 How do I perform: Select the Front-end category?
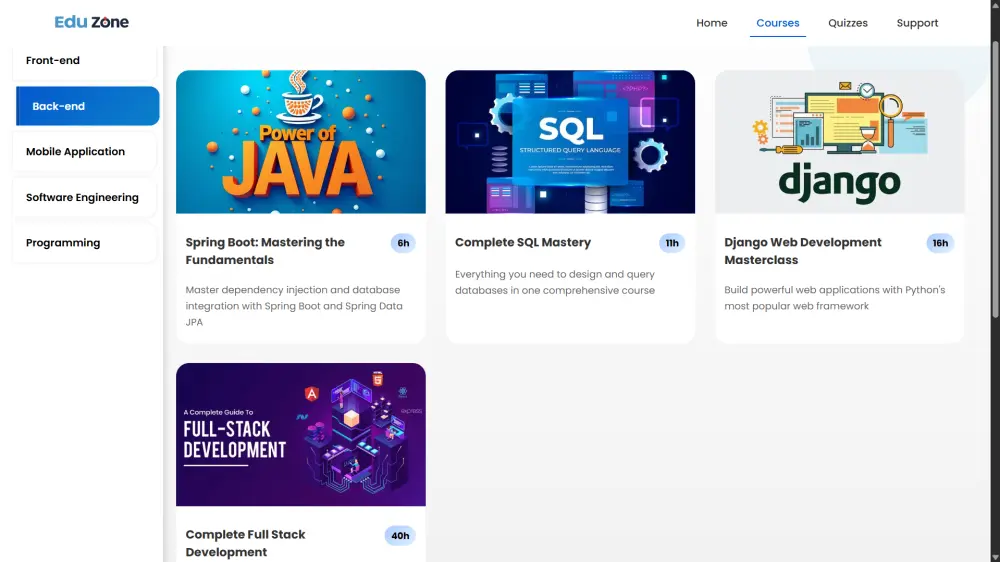click(x=85, y=61)
